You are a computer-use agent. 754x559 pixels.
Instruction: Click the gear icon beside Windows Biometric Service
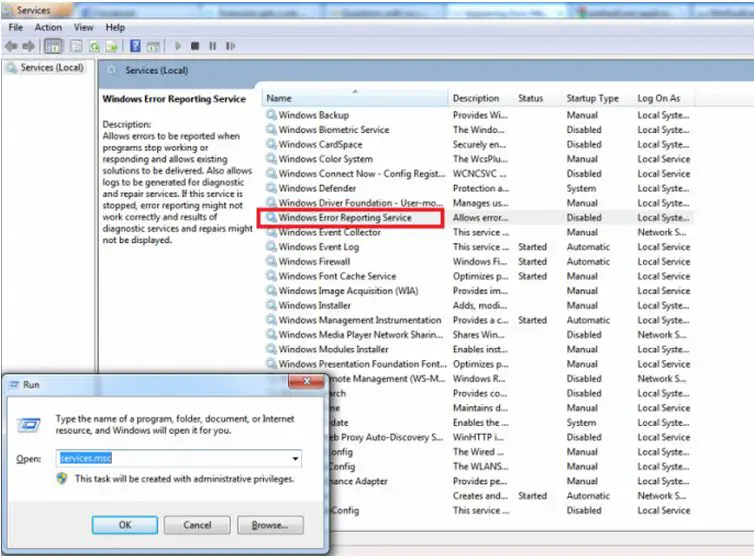pos(271,129)
